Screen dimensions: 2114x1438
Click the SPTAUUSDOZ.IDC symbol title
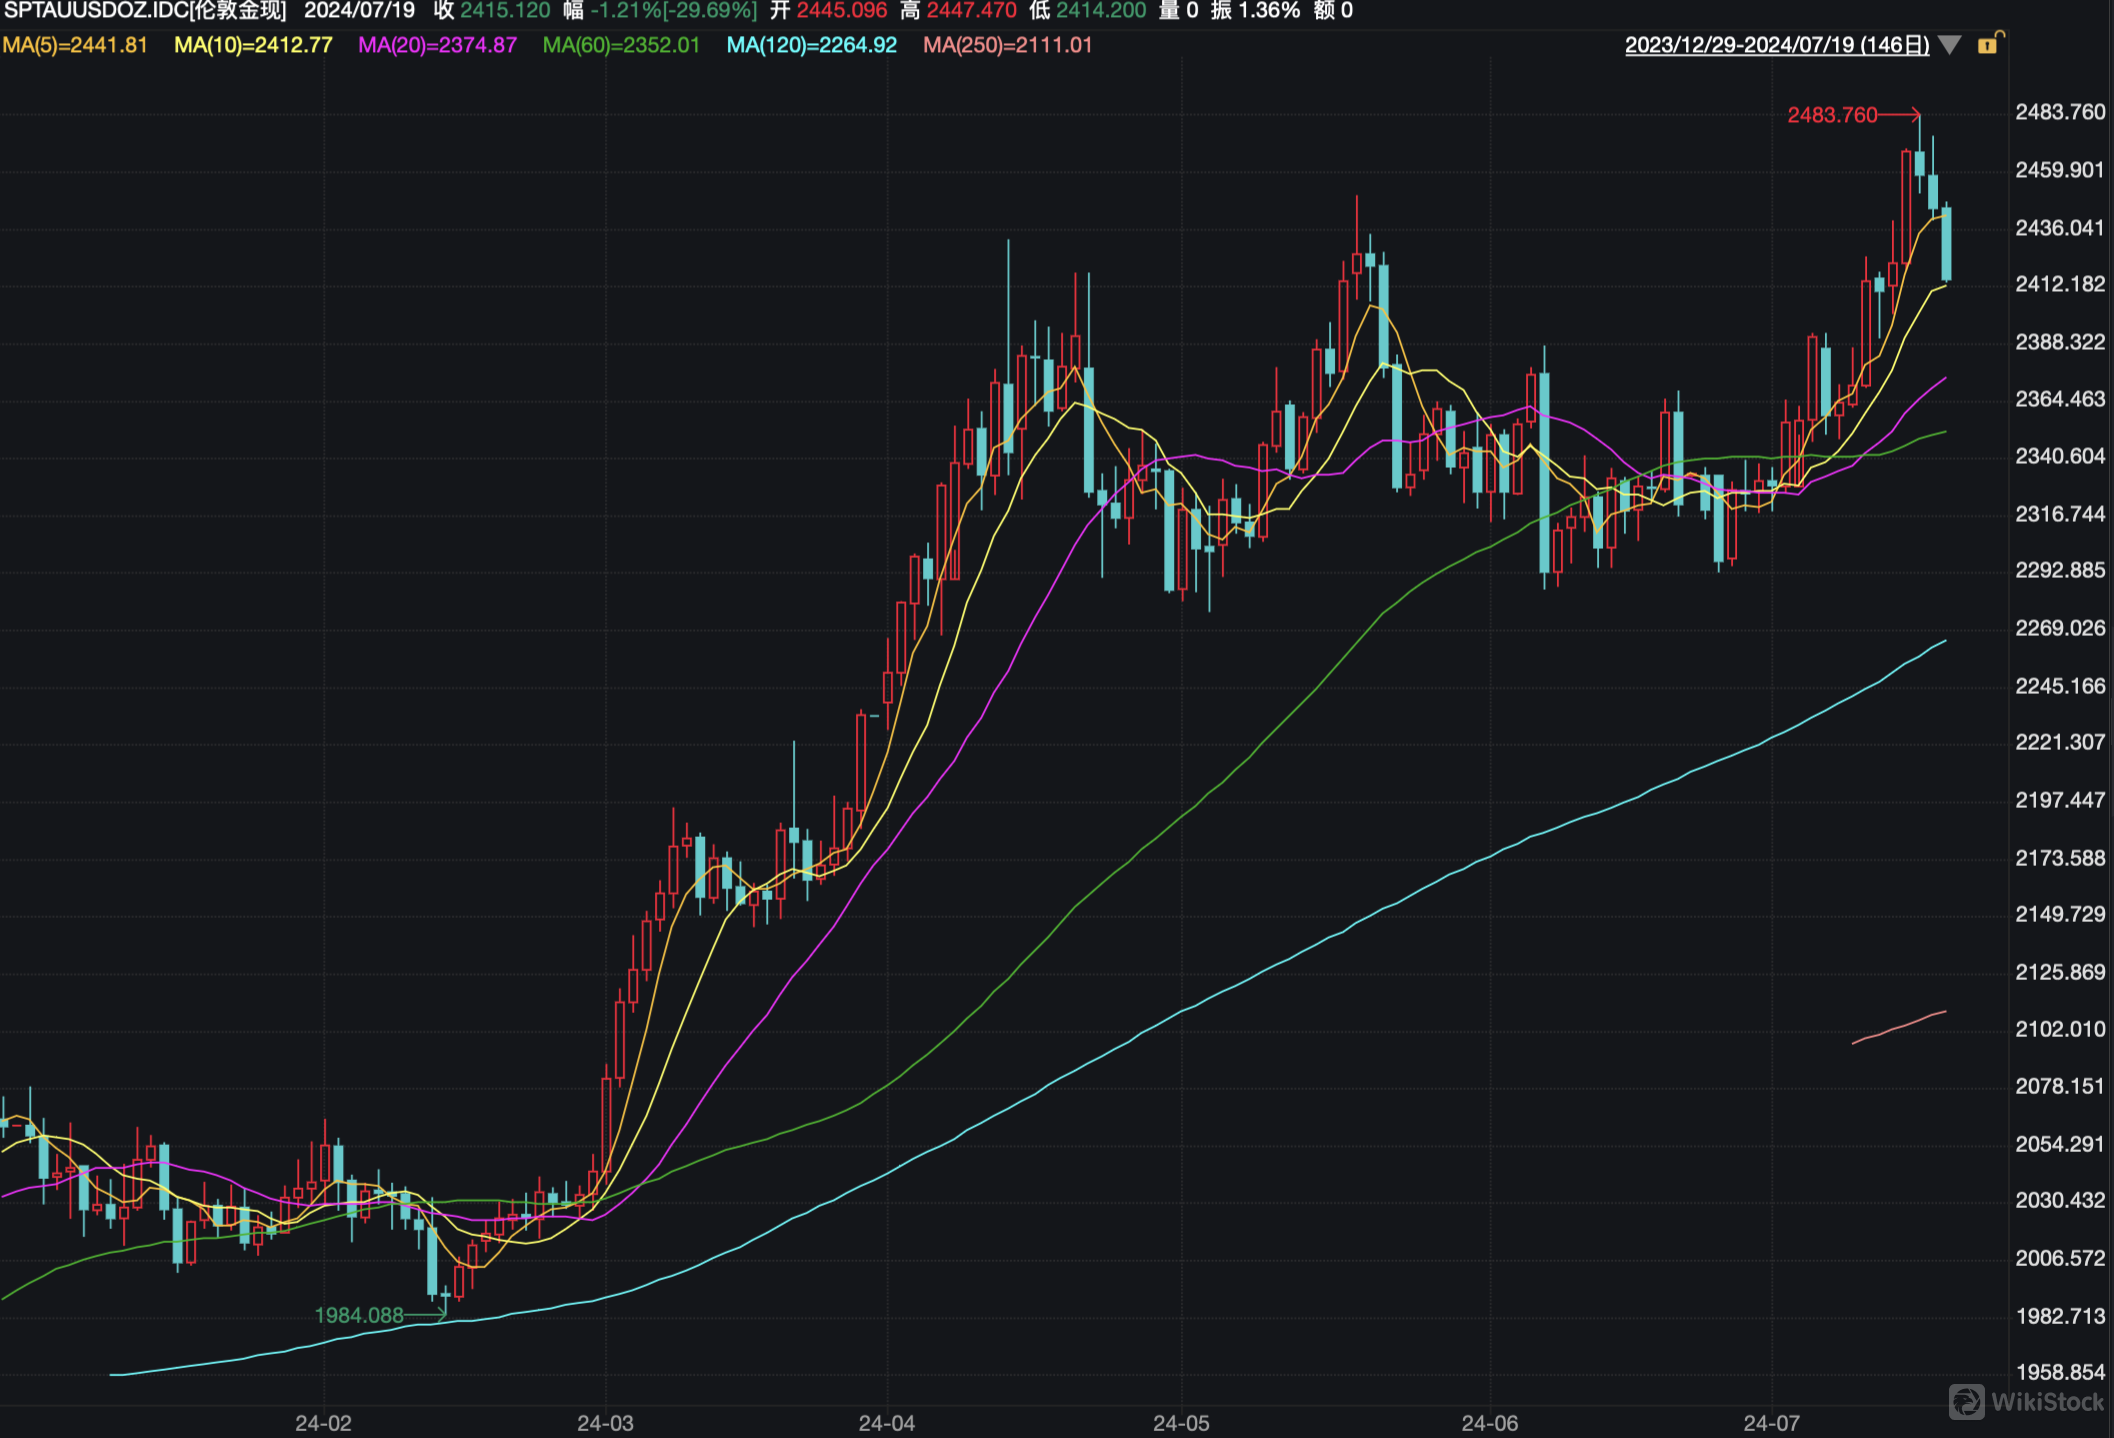point(146,11)
